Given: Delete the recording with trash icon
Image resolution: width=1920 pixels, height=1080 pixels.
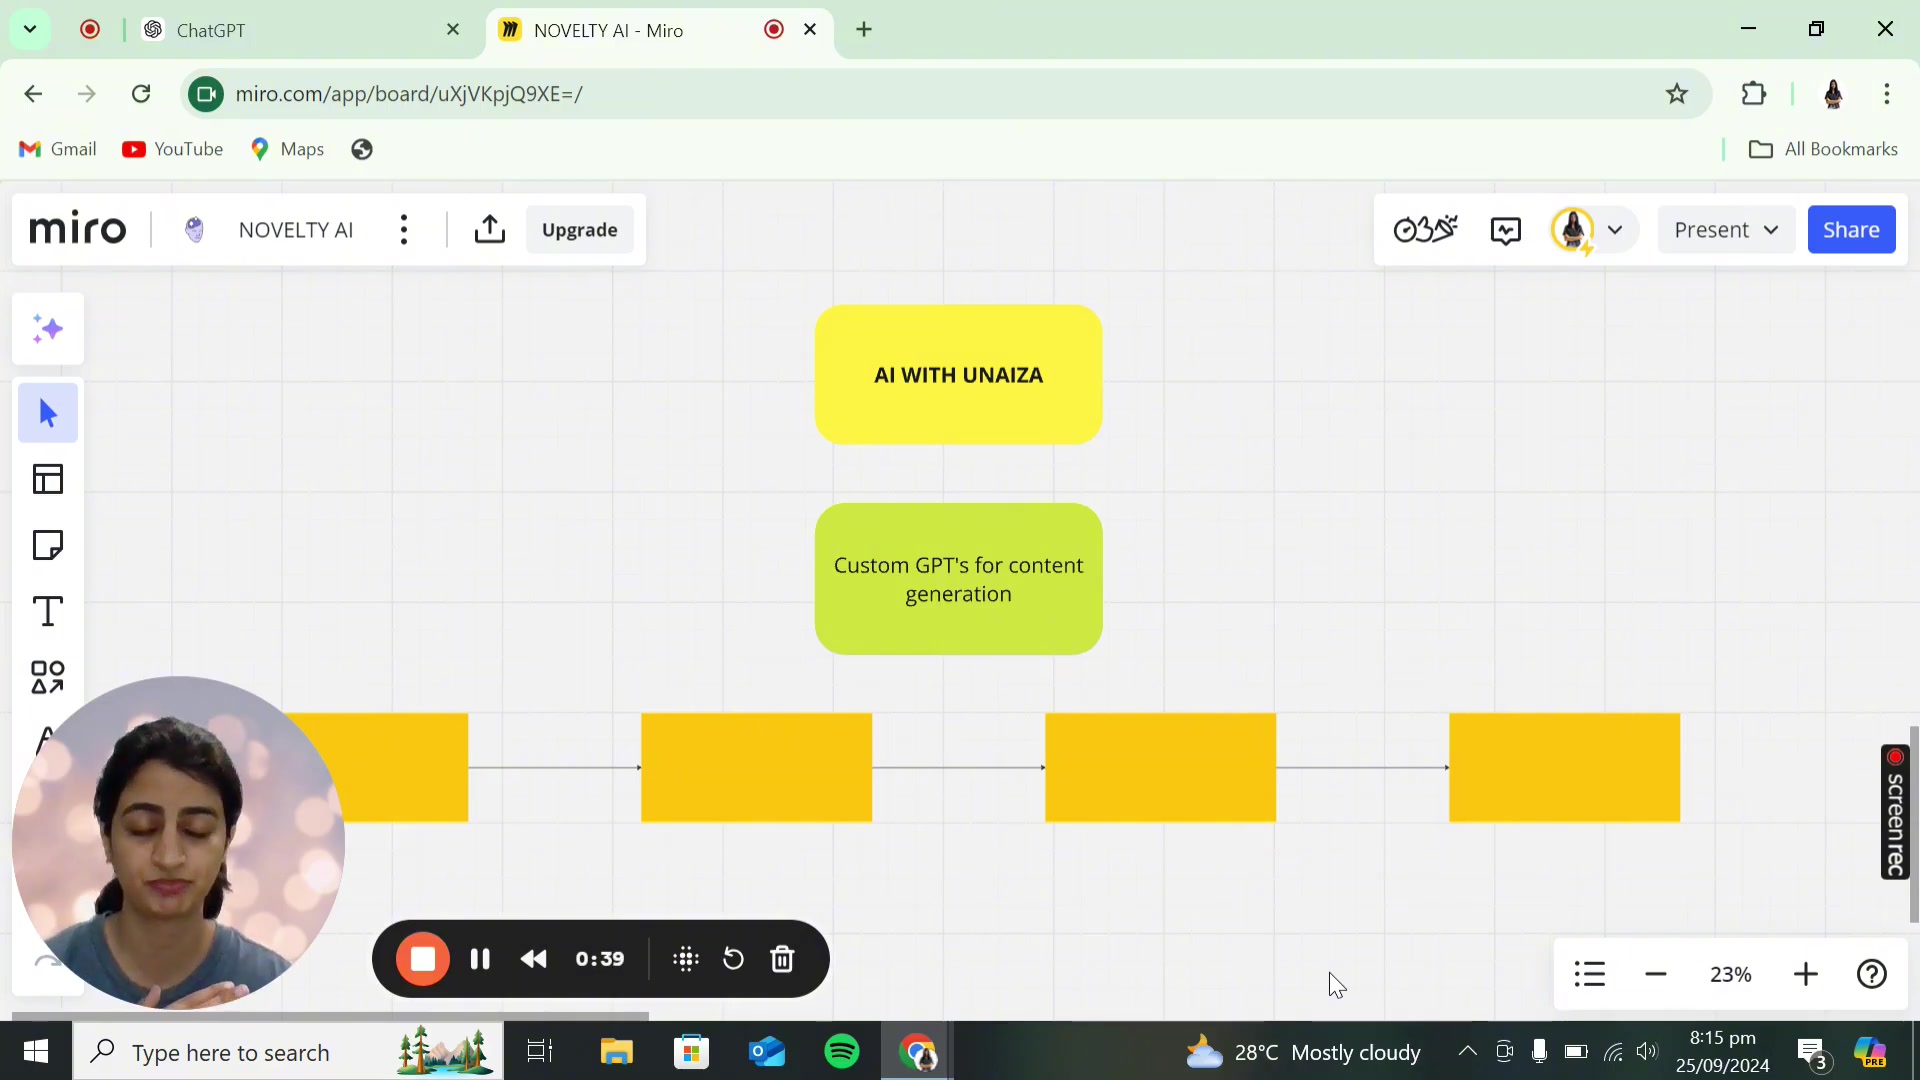Looking at the screenshot, I should click(x=782, y=960).
